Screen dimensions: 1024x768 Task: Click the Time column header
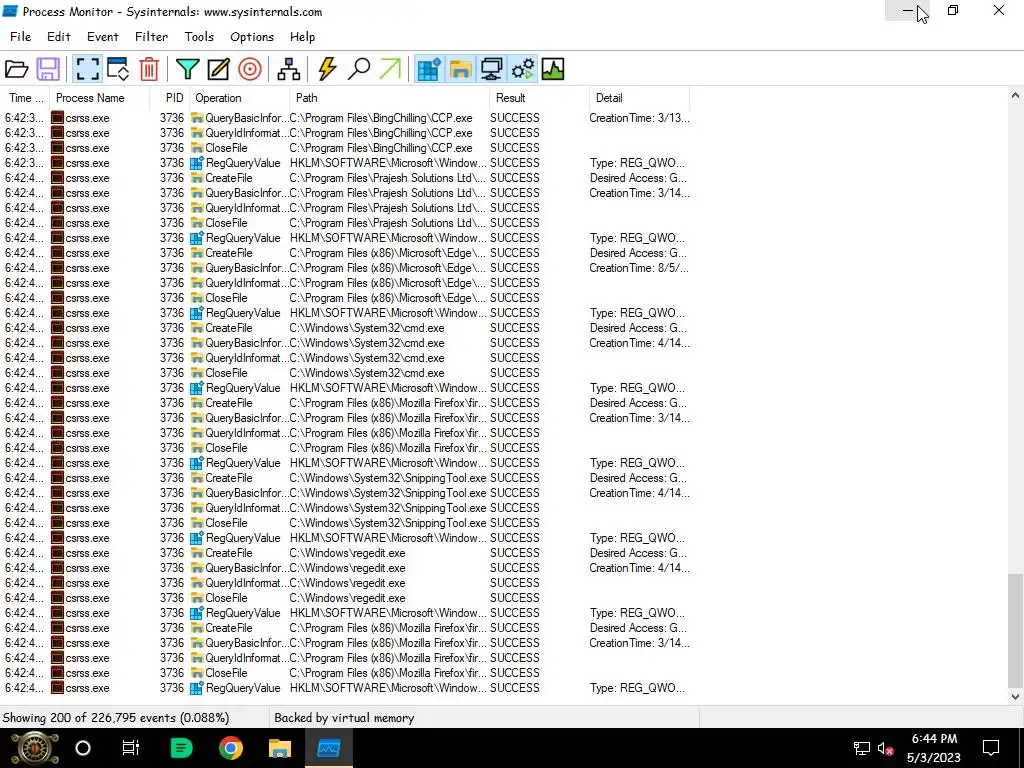(25, 98)
